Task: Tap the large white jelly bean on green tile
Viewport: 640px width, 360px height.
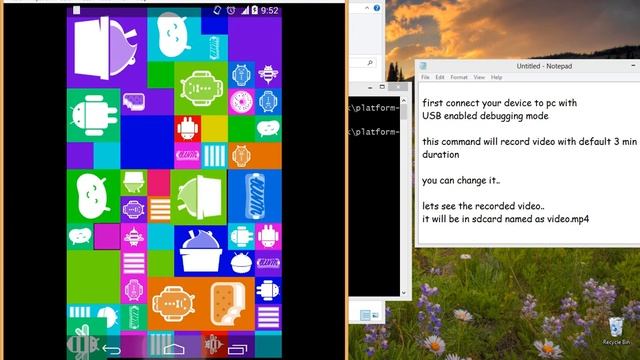Action: pos(93,196)
